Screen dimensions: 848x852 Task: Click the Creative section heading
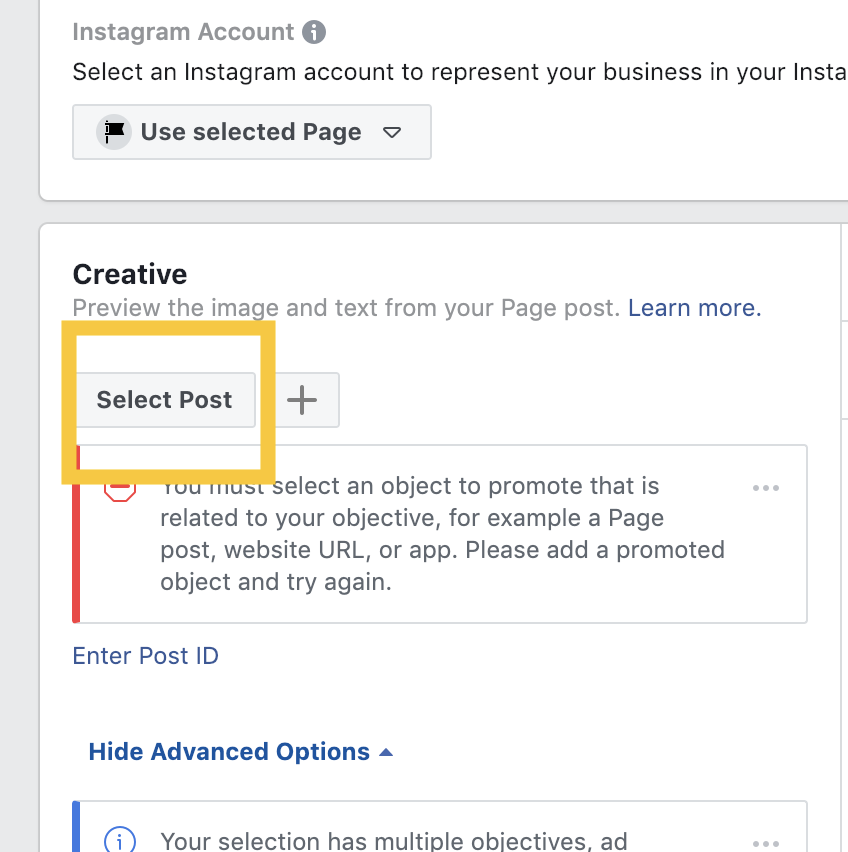point(130,274)
